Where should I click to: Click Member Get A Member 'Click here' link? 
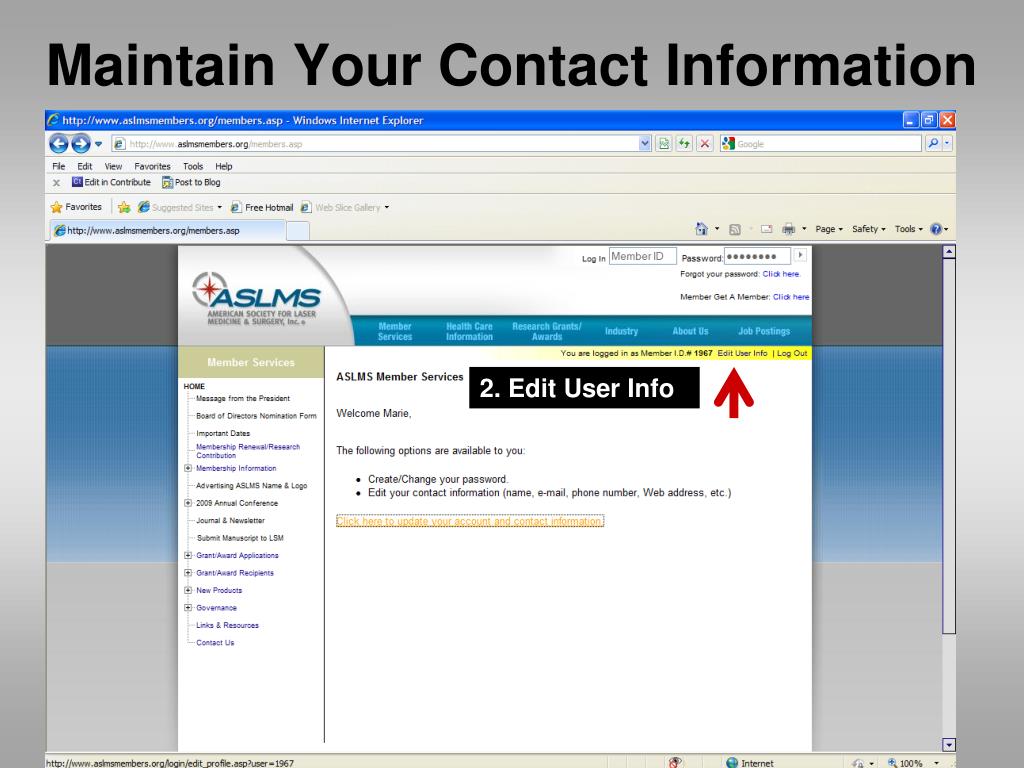tap(791, 297)
